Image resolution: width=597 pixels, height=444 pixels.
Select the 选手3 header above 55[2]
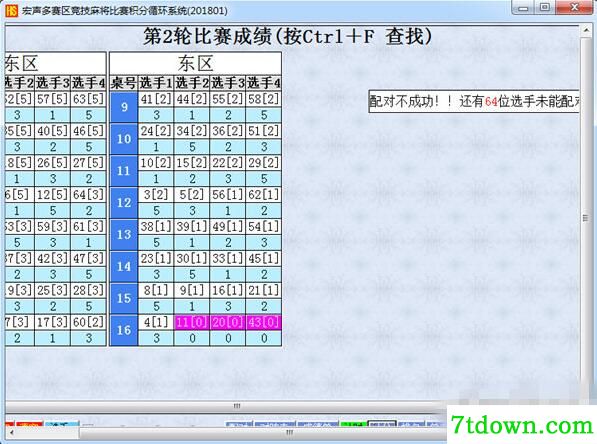click(228, 83)
